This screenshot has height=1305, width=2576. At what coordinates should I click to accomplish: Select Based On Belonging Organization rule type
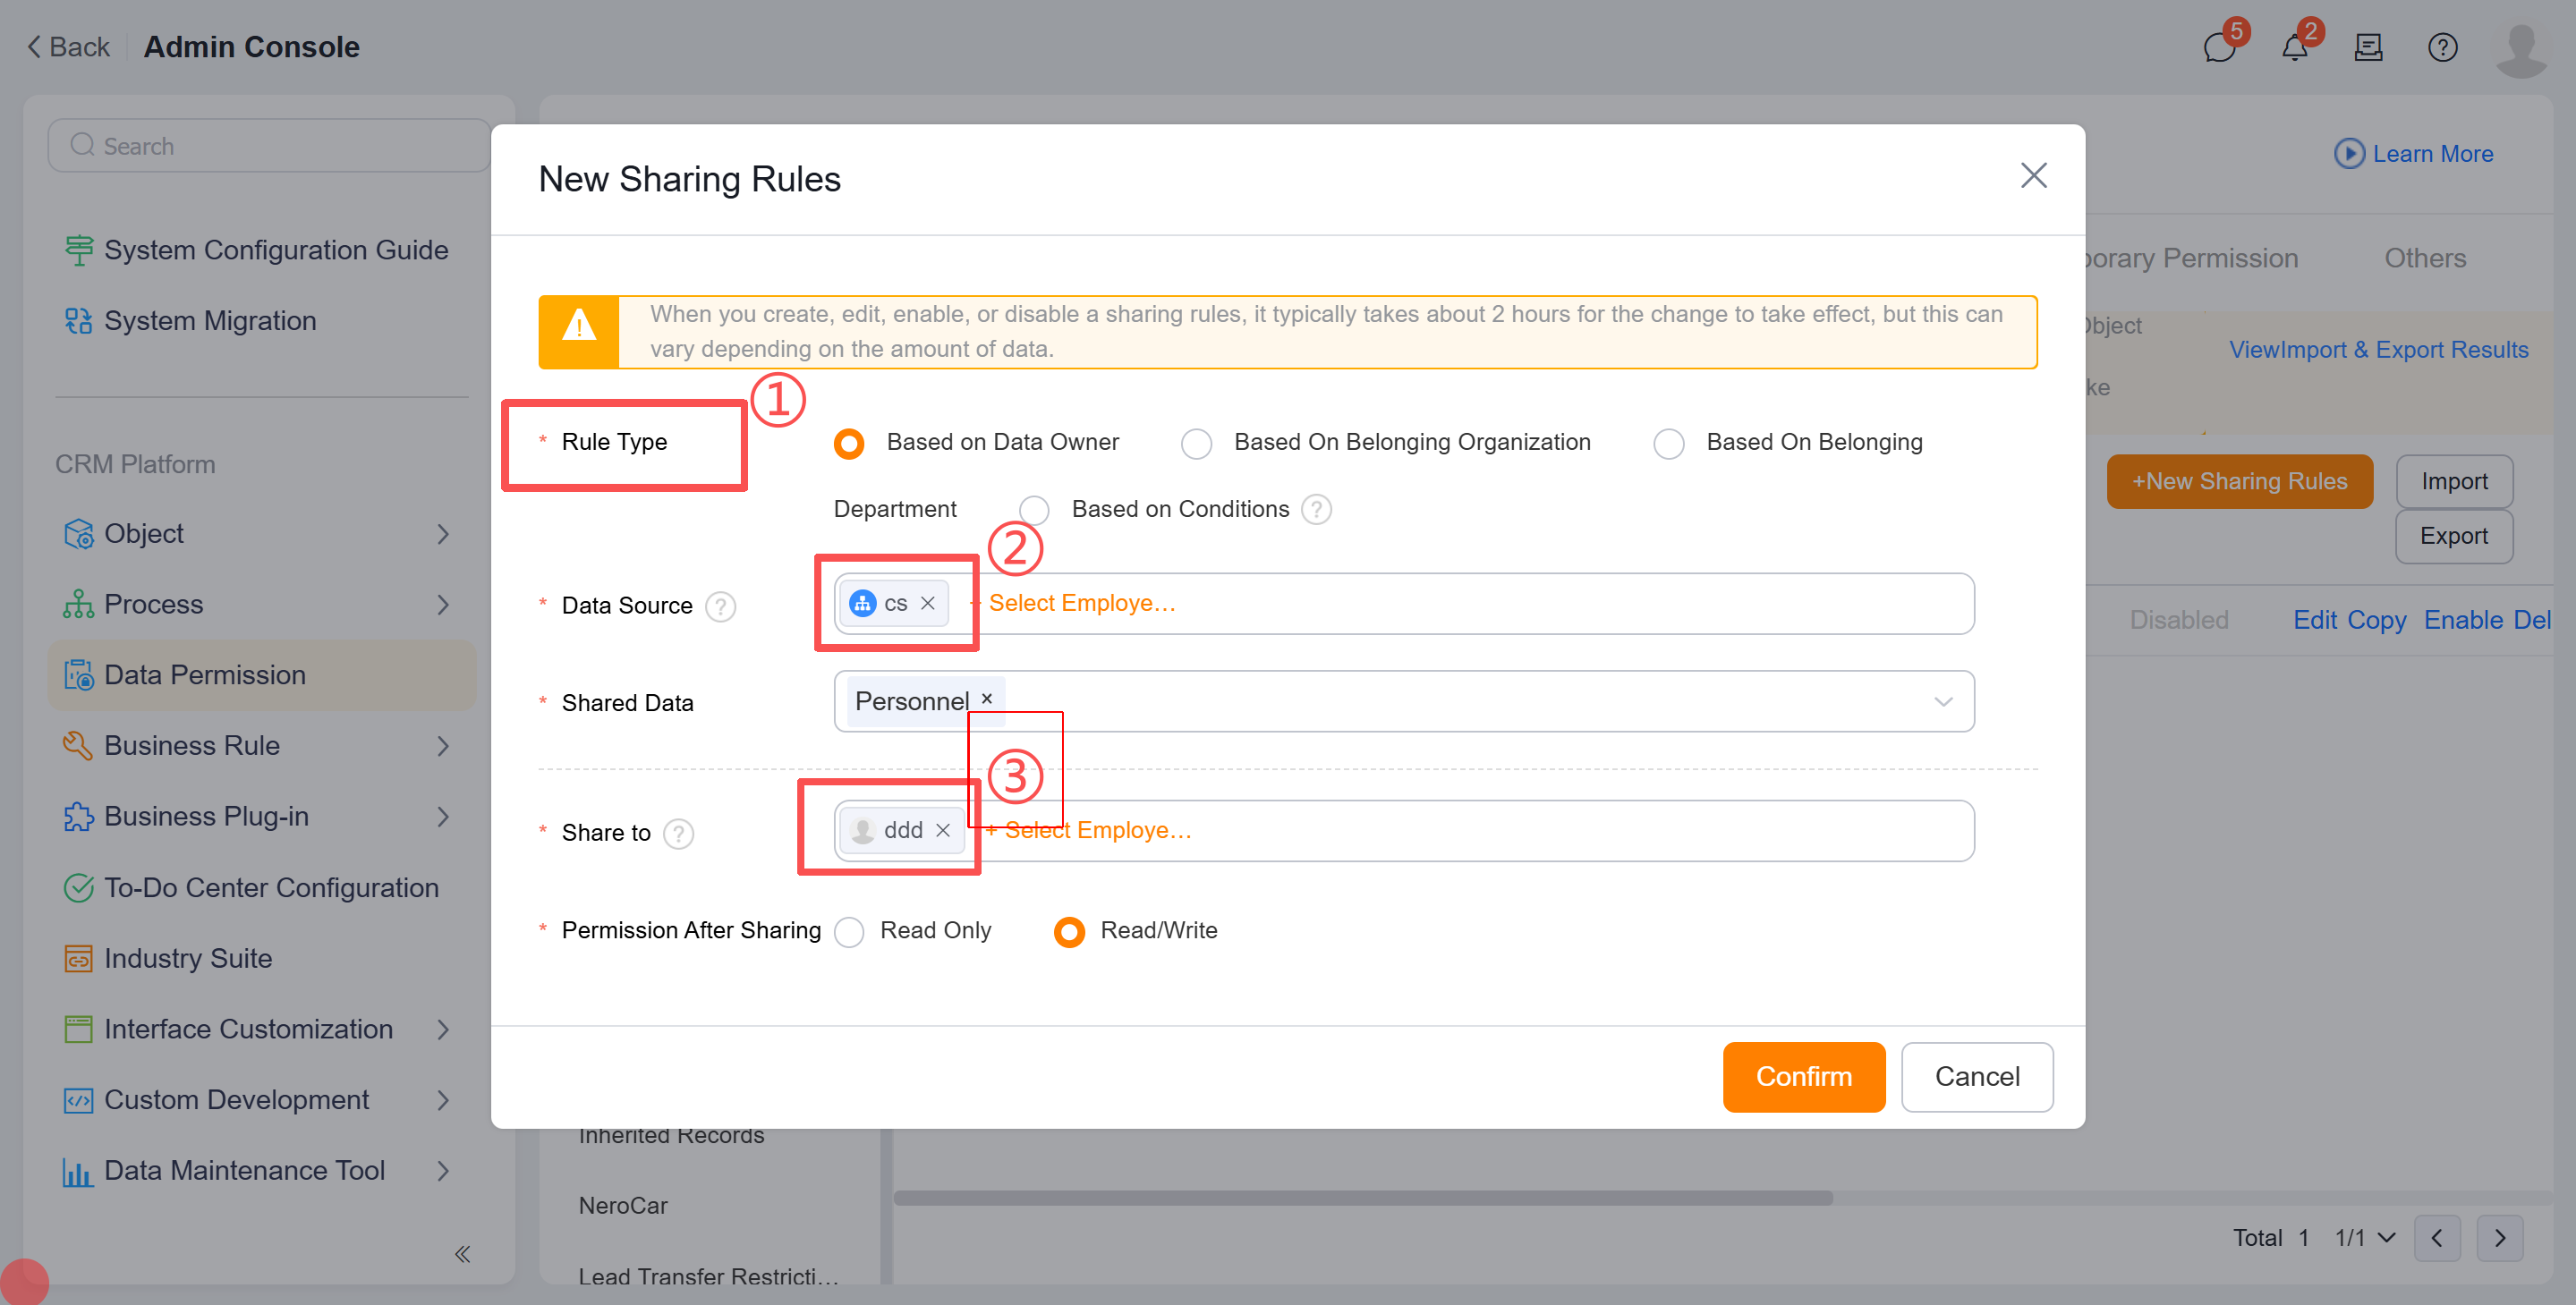coord(1196,443)
